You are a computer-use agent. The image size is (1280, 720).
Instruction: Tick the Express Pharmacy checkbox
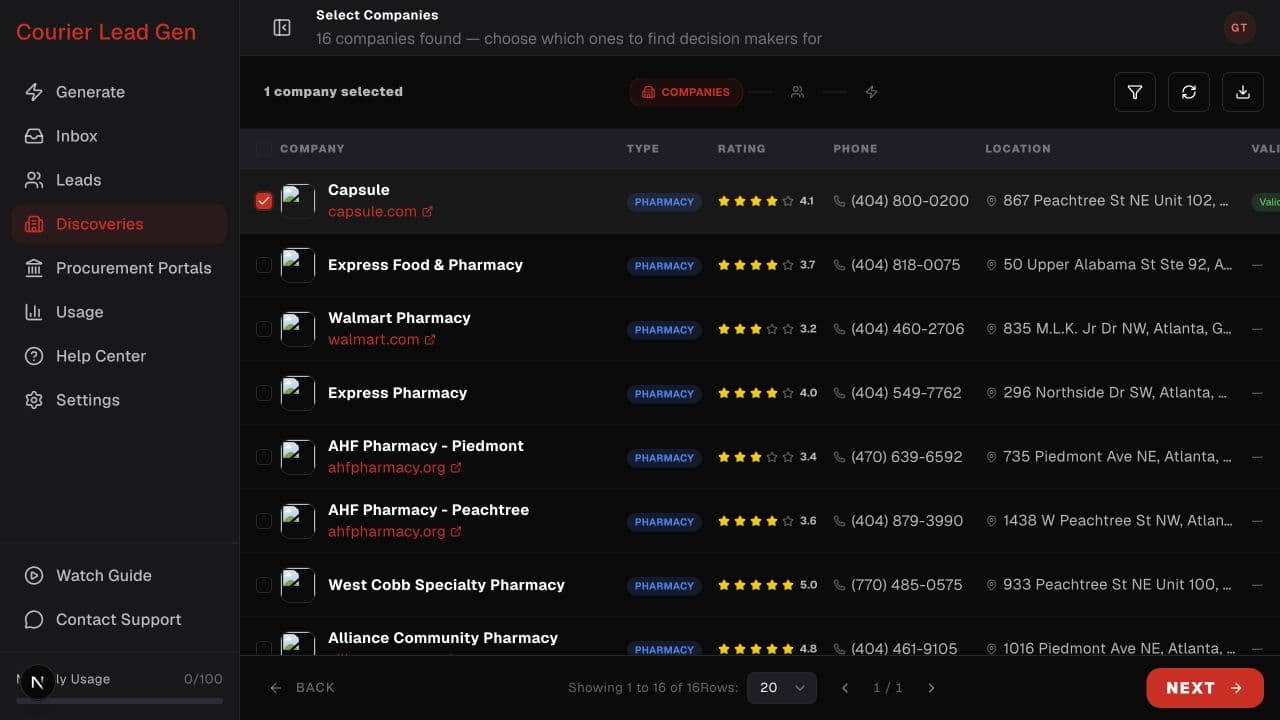click(x=264, y=393)
